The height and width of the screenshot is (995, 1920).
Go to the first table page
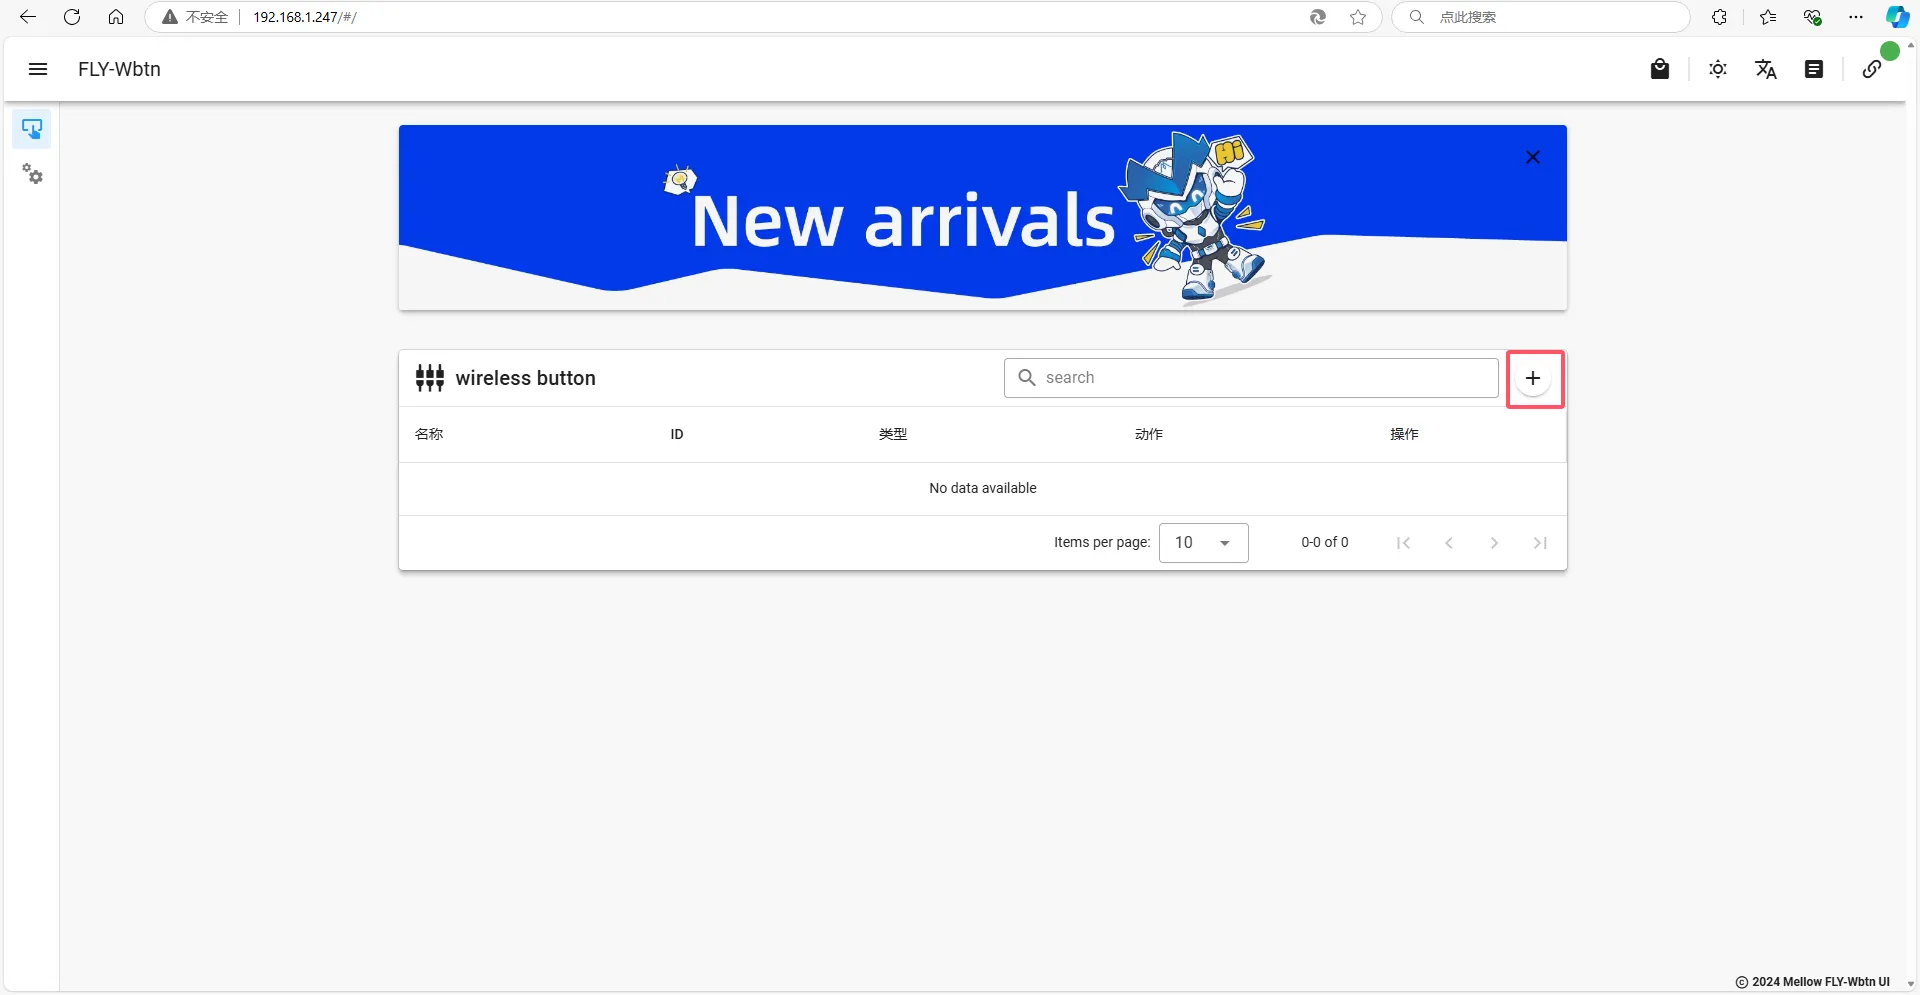pos(1403,543)
